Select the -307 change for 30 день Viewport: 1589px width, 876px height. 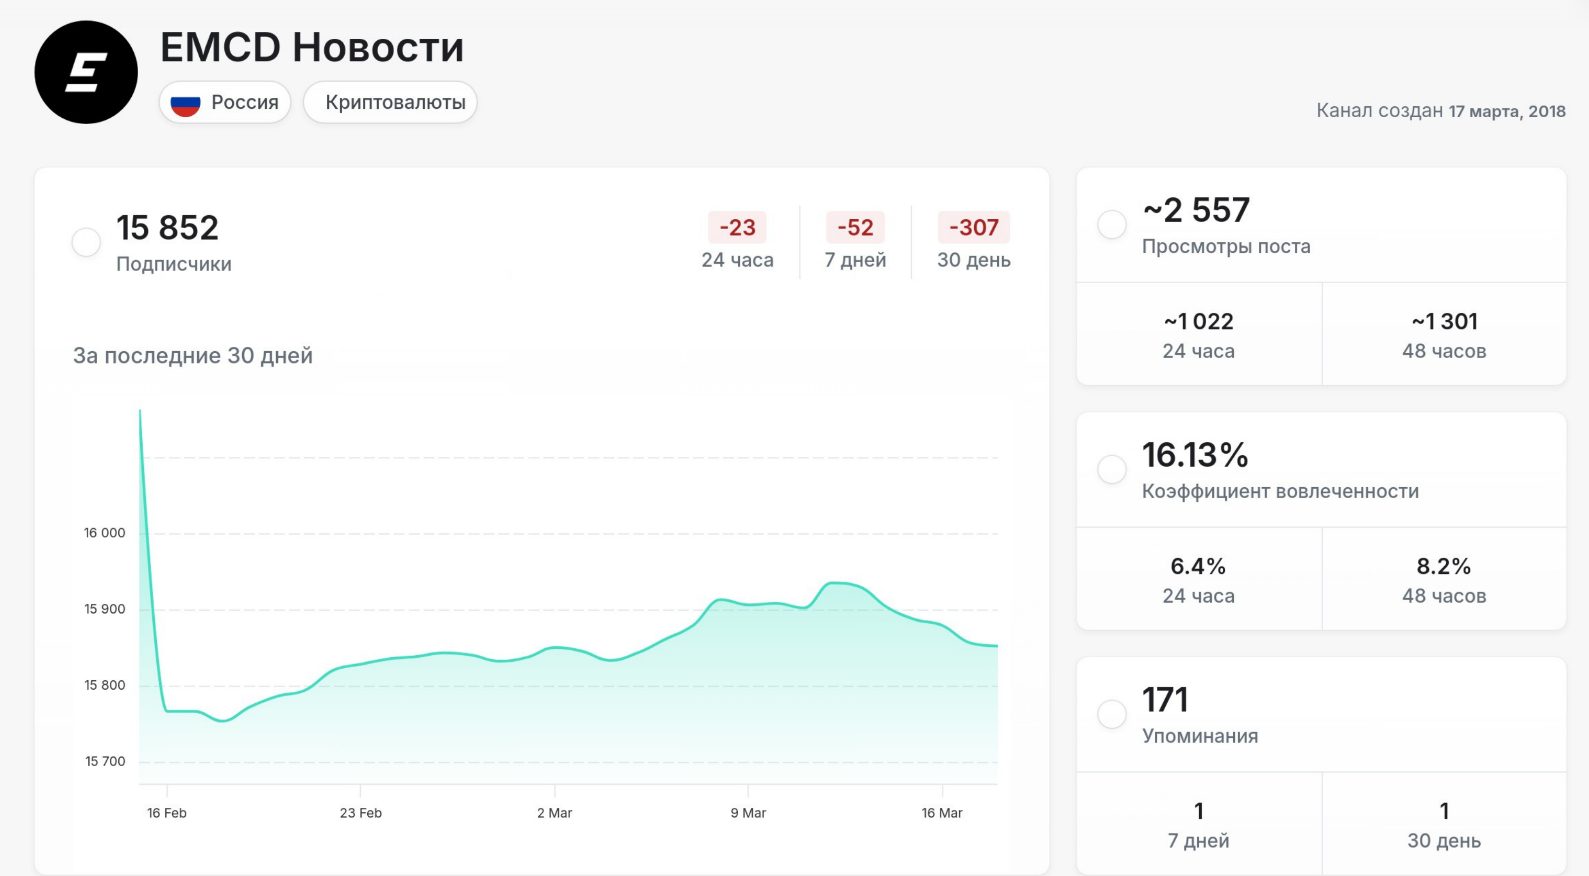(x=974, y=228)
